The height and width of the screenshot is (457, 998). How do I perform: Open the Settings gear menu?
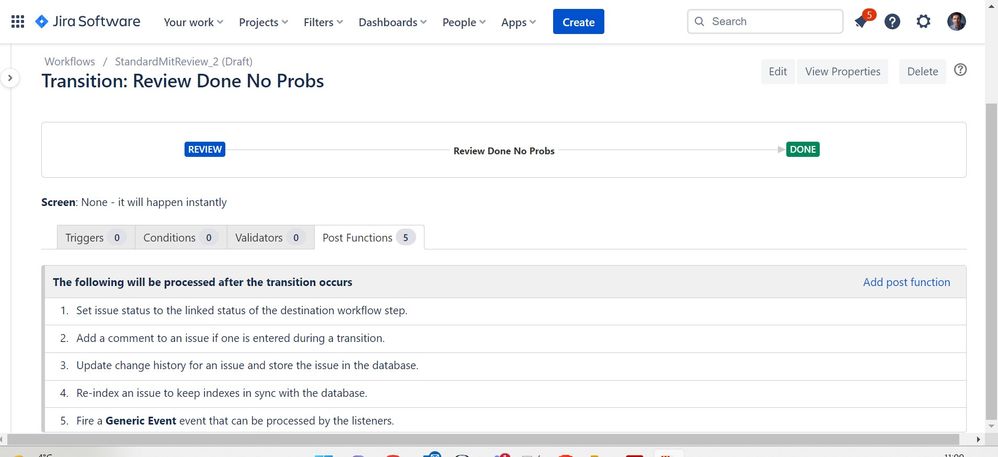[923, 22]
